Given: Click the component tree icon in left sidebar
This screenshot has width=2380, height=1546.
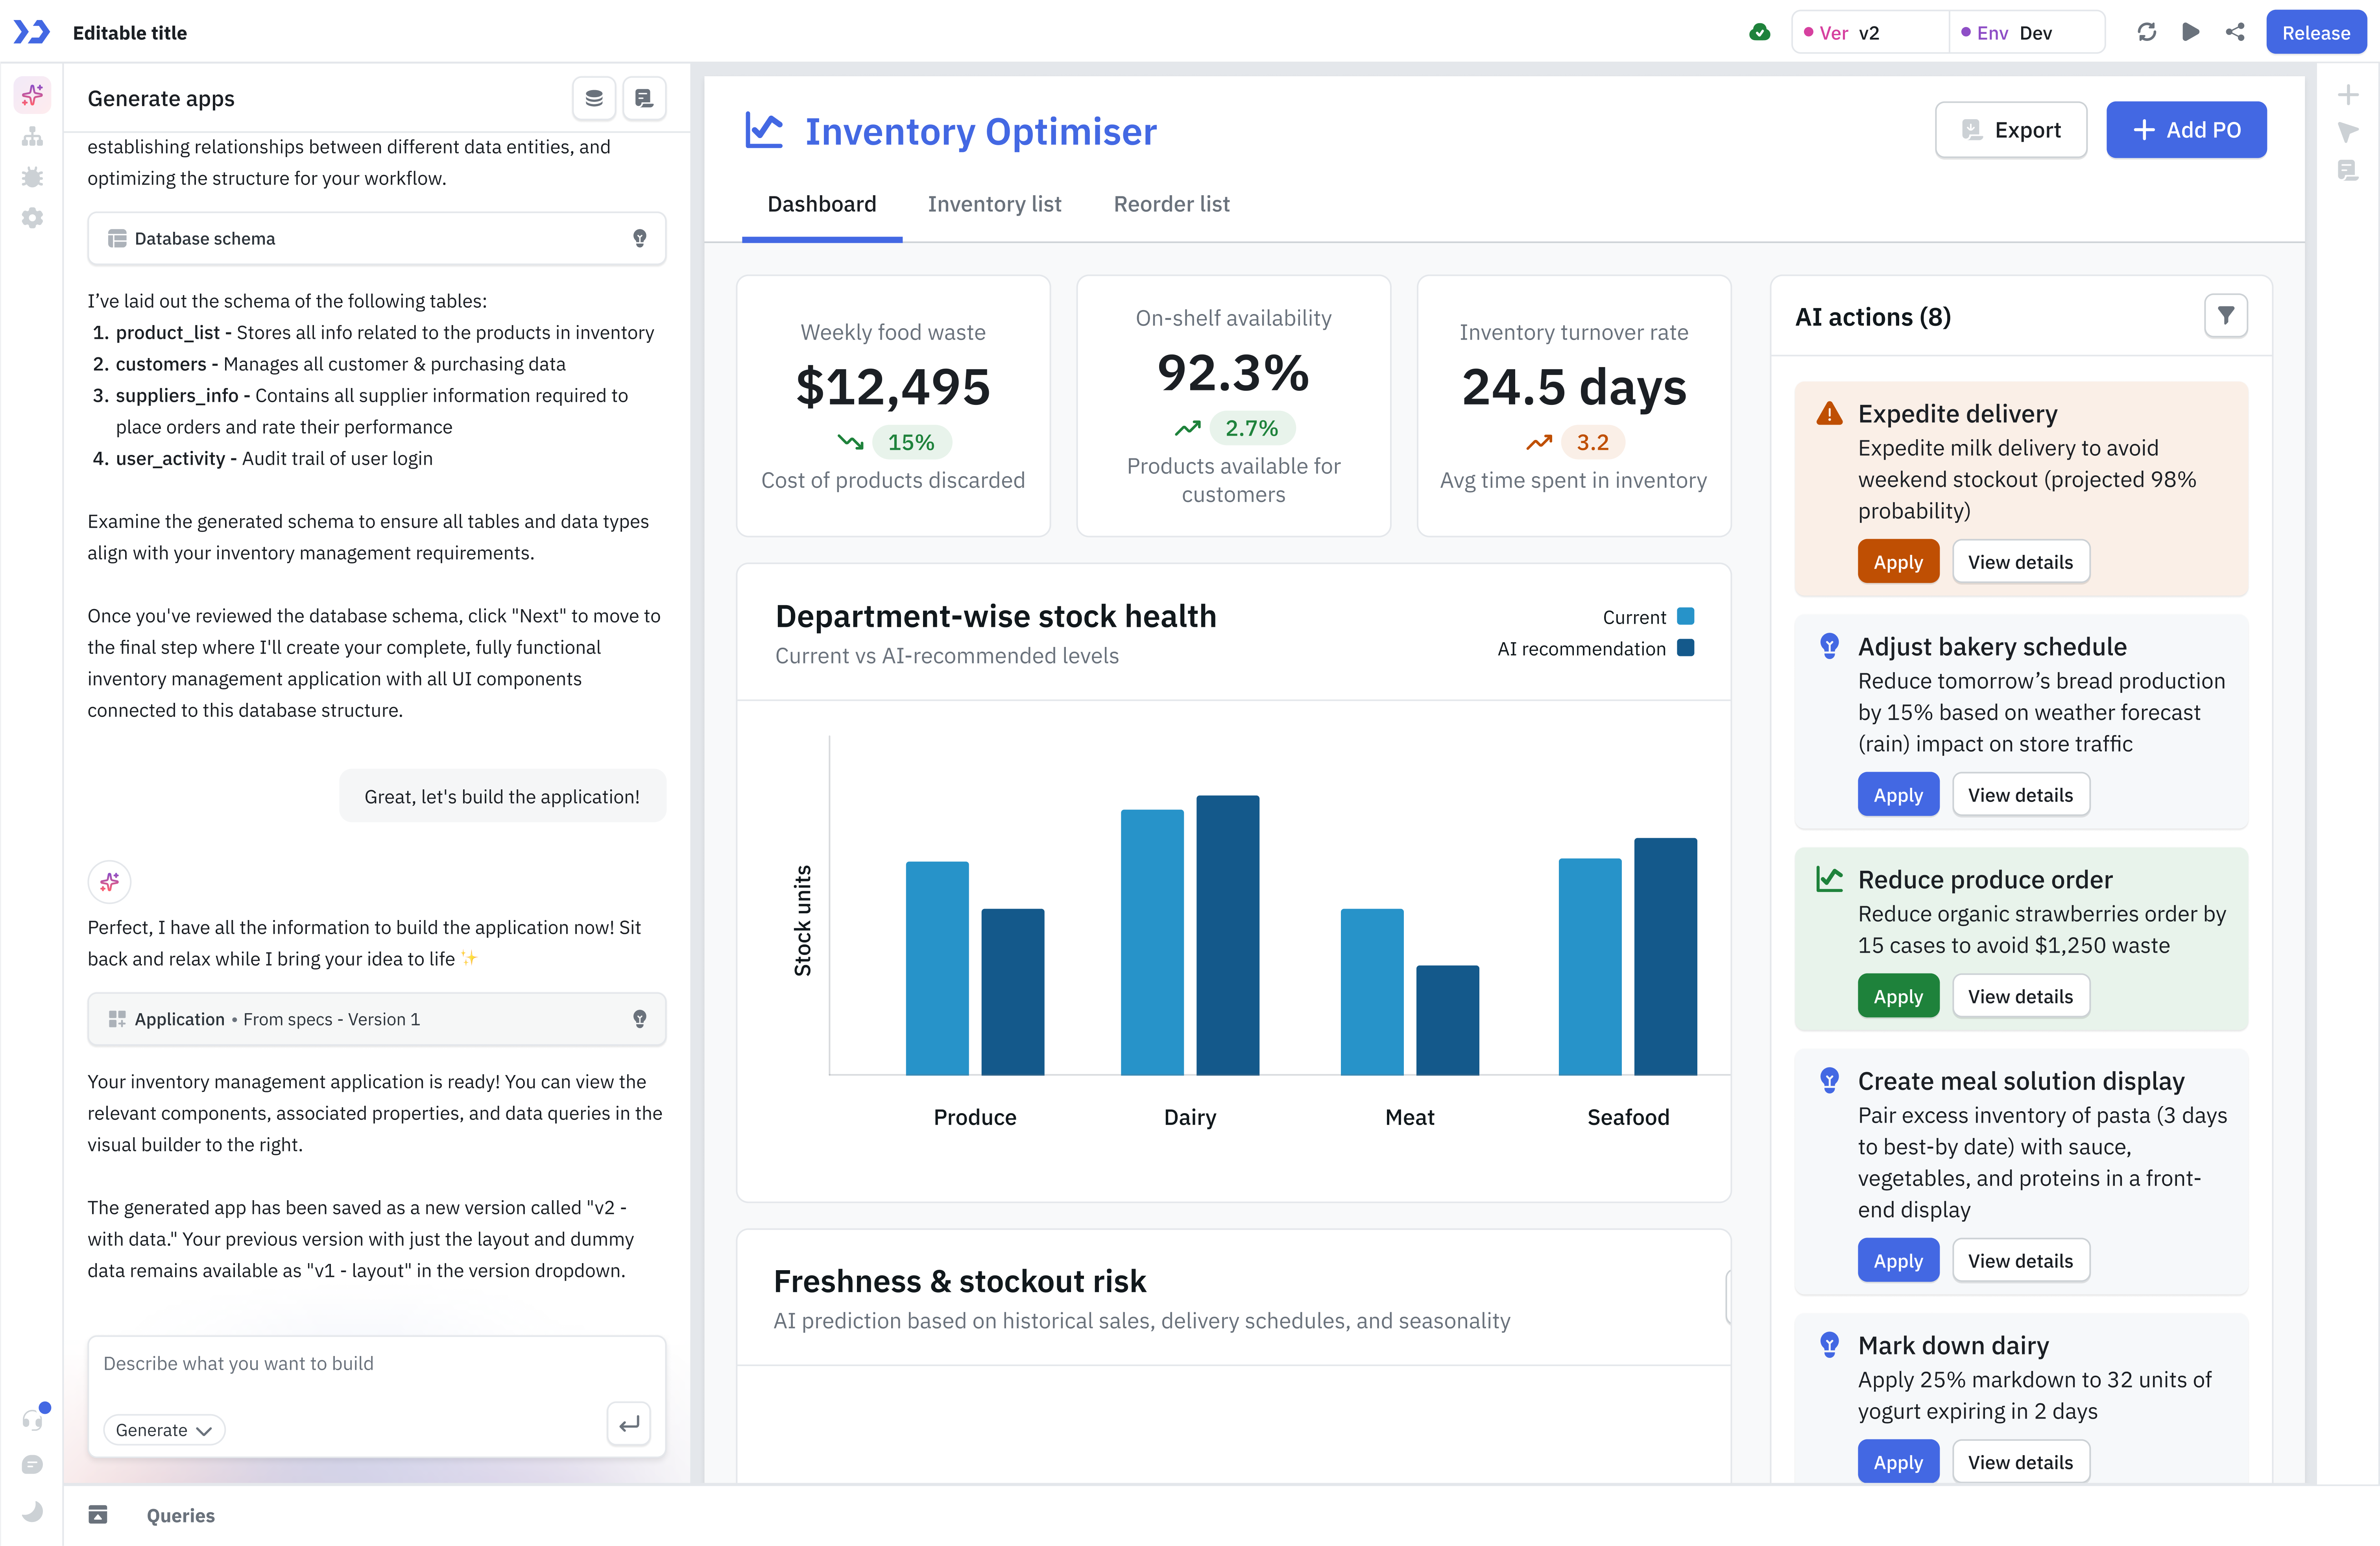Looking at the screenshot, I should 32,136.
